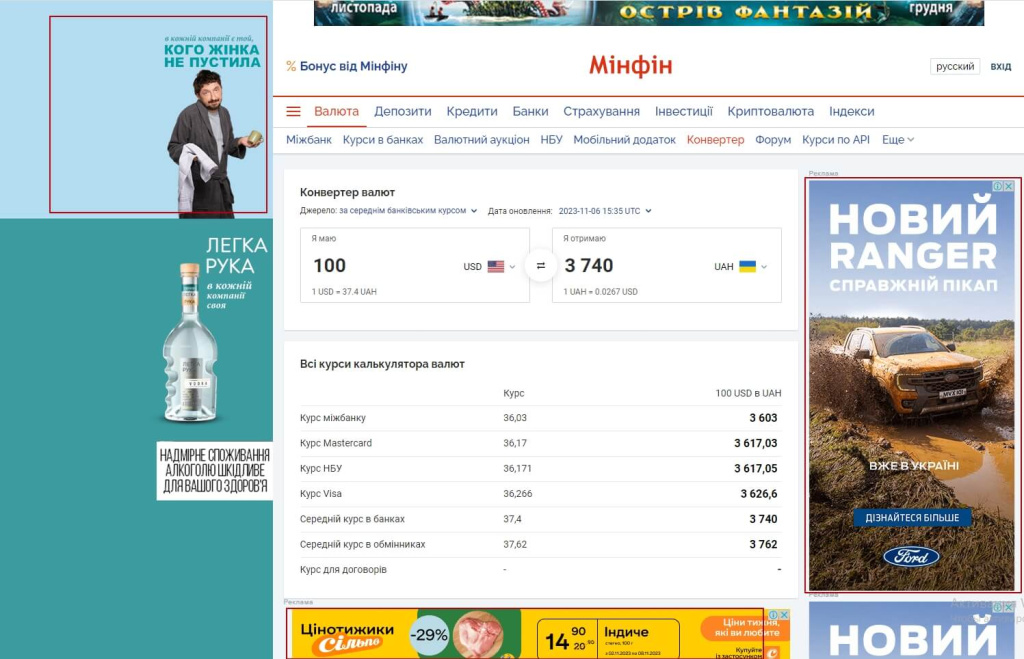Close the Сільпо banner ad
Viewport: 1024px width, 659px height.
[x=784, y=615]
